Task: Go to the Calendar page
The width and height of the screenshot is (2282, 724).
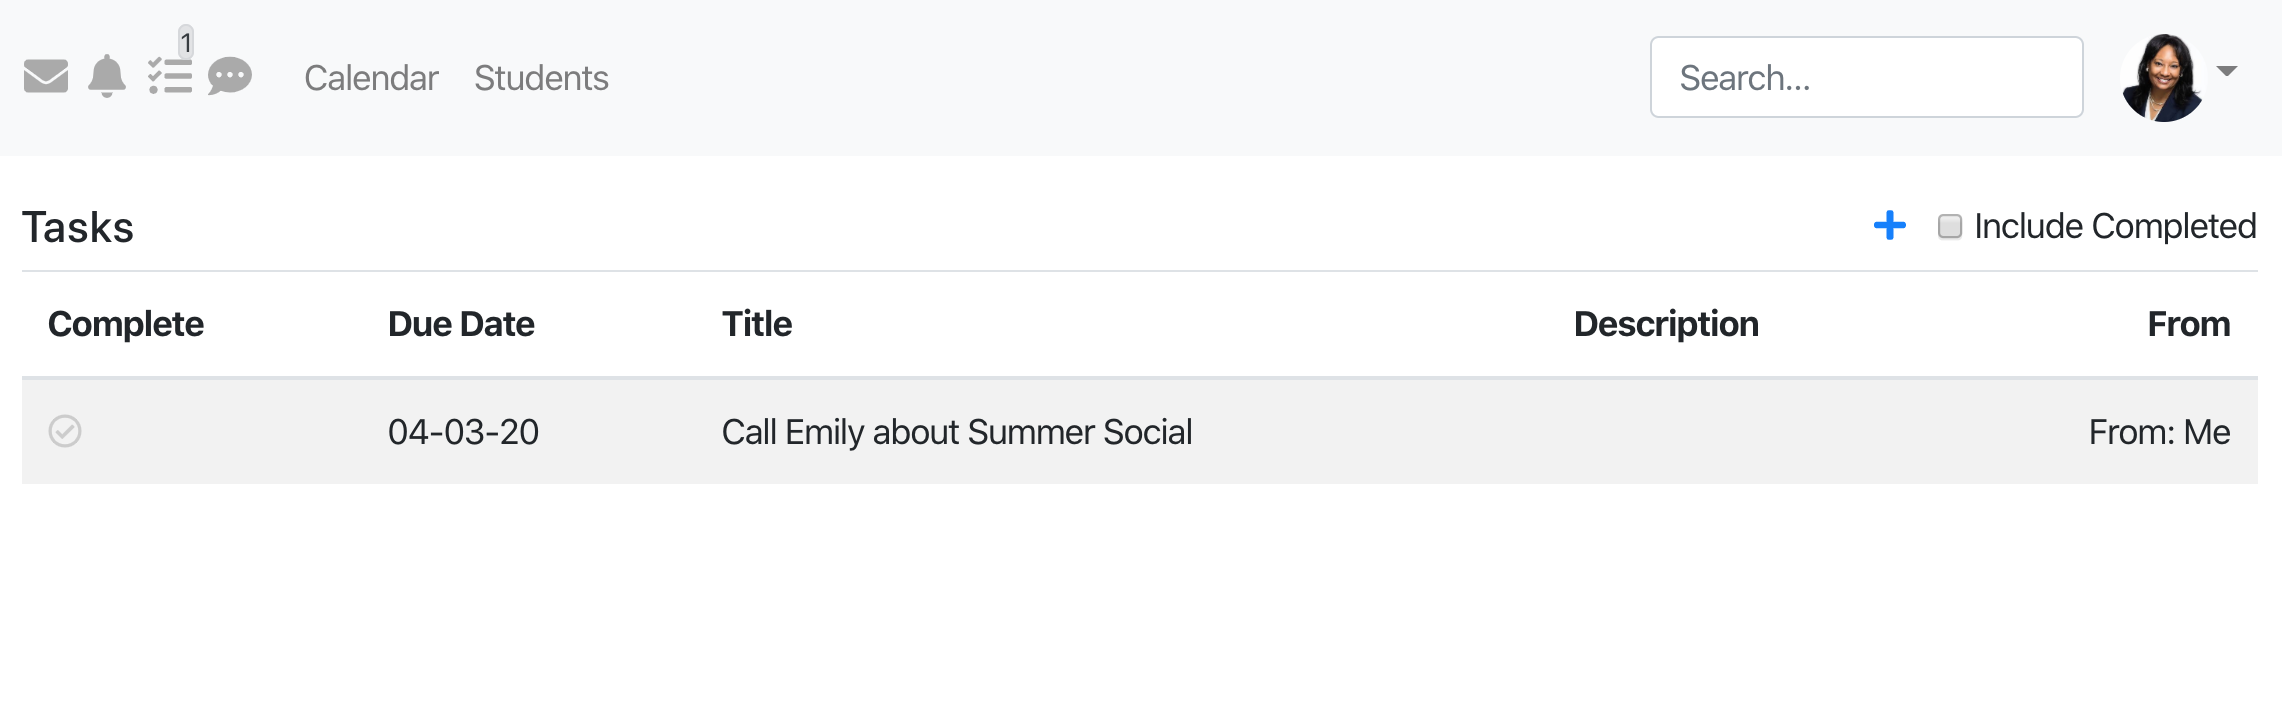Action: tap(371, 78)
